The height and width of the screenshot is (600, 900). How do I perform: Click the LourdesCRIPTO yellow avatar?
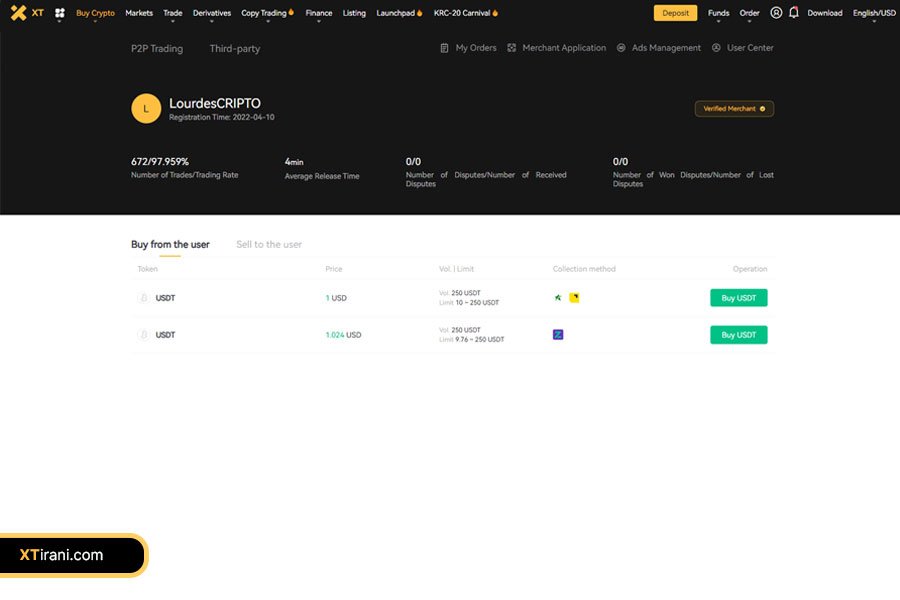[146, 109]
